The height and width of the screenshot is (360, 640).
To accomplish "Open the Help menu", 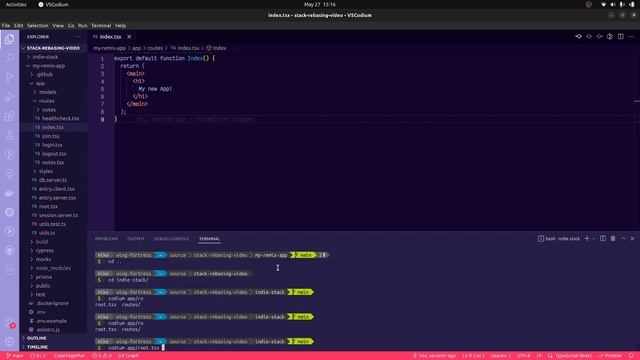I will click(120, 25).
